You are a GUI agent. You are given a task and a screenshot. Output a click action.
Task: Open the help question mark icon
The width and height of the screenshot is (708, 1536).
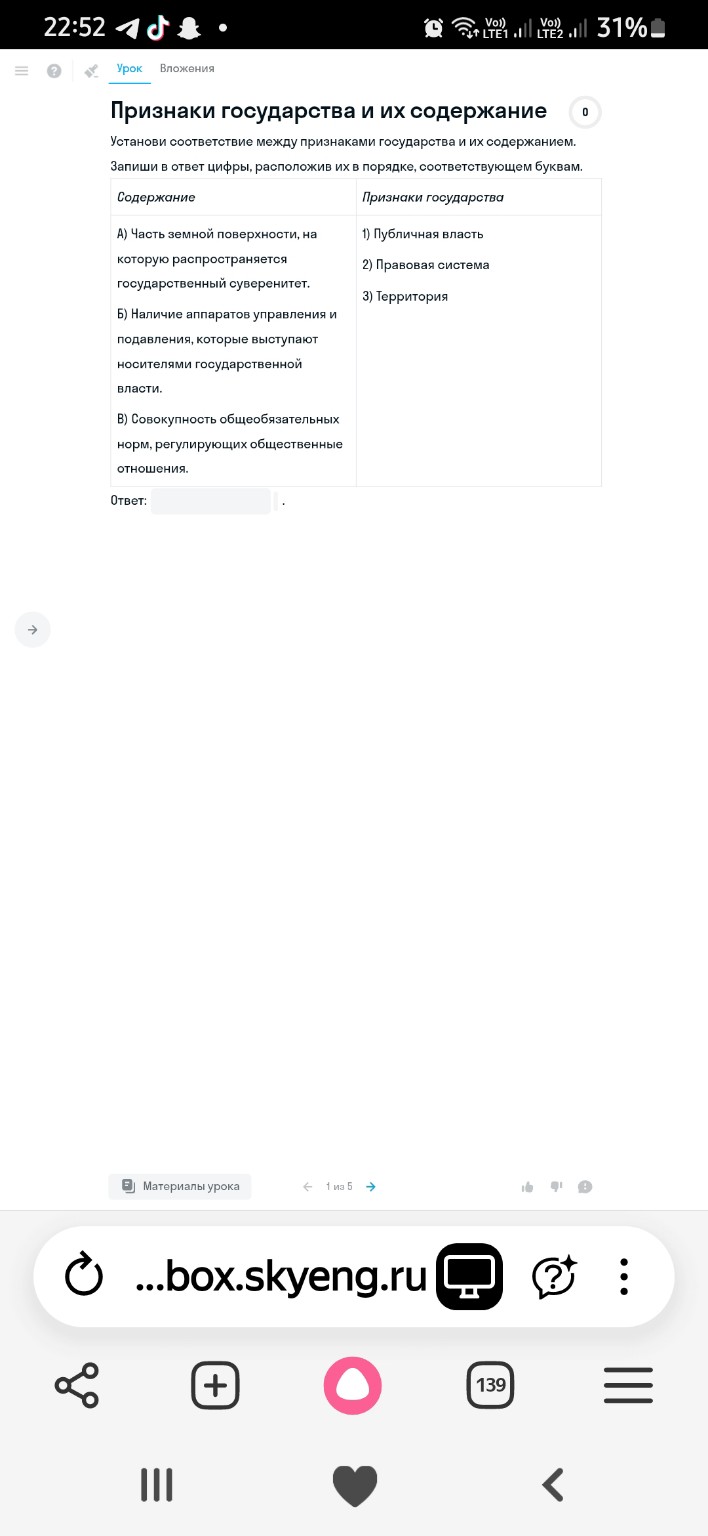click(54, 70)
